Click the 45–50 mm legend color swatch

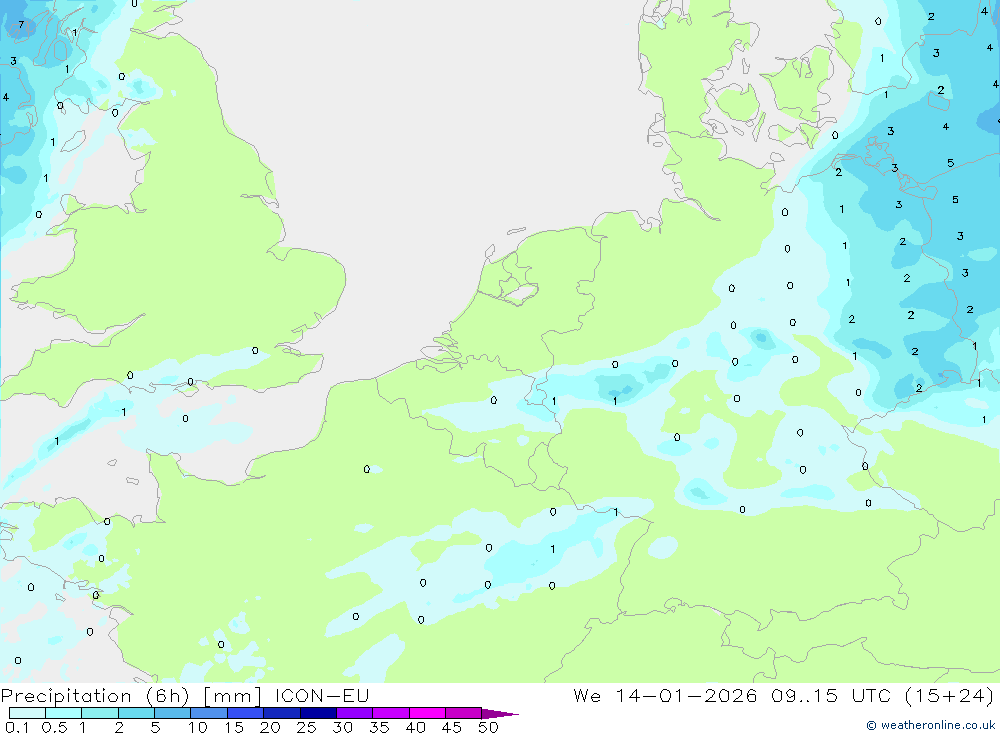463,713
